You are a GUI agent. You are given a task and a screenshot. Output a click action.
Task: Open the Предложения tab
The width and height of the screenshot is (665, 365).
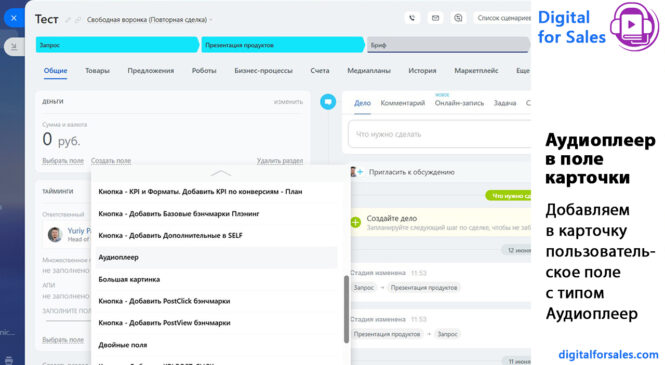[151, 71]
